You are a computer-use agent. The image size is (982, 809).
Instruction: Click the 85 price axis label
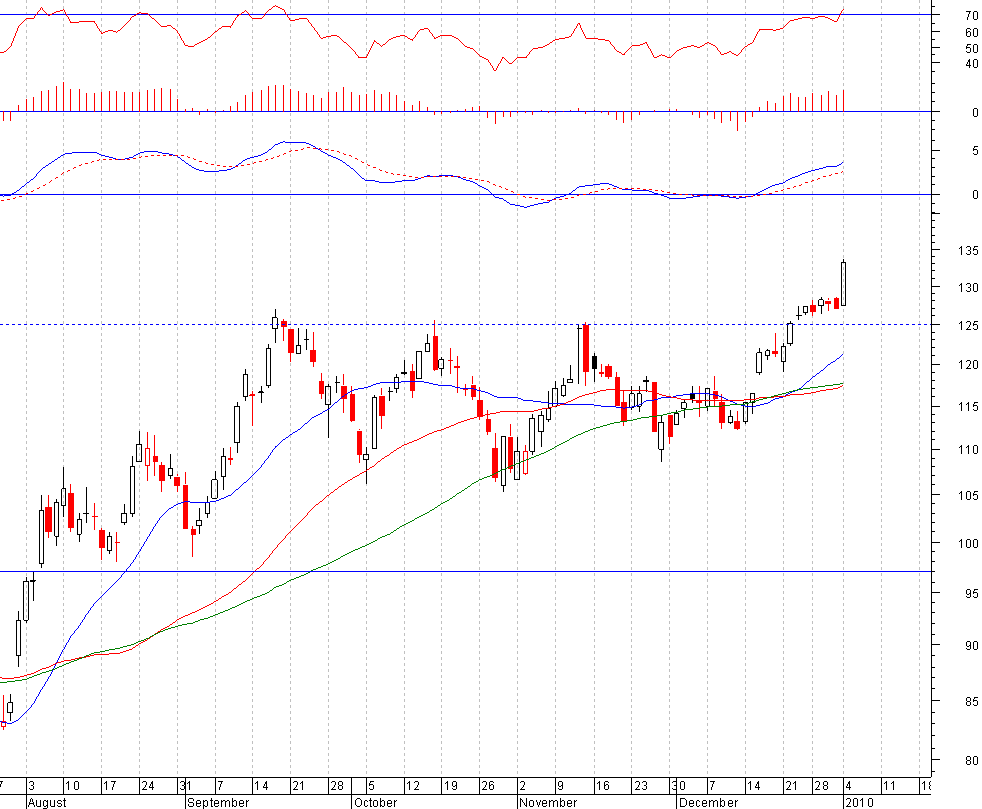971,701
